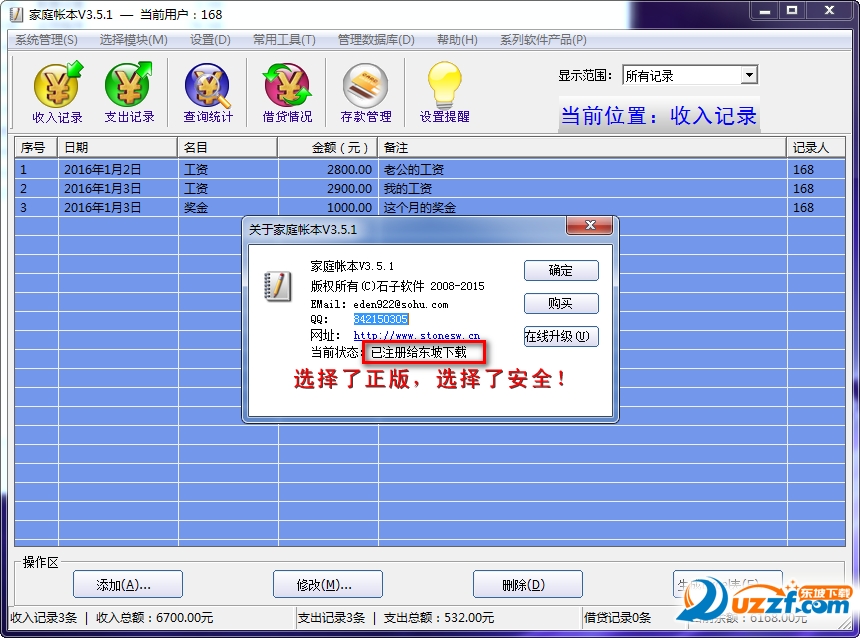Open the 选择模块(M) menu
The width and height of the screenshot is (860, 638).
[133, 40]
